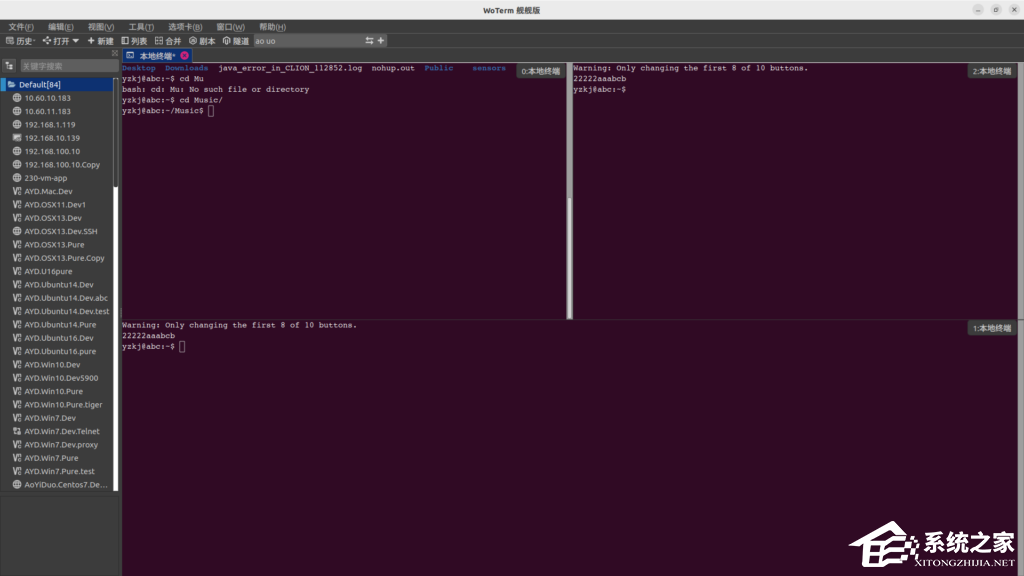
Task: Click the VNC icon beside AYD.U16pure
Action: (17, 271)
